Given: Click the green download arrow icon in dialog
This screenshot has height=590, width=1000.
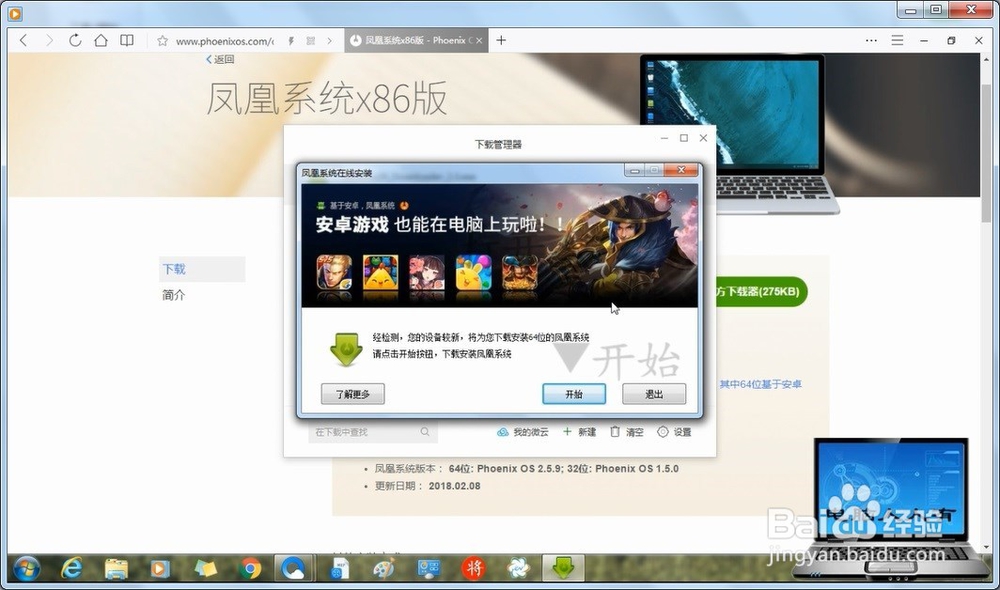Looking at the screenshot, I should tap(346, 349).
